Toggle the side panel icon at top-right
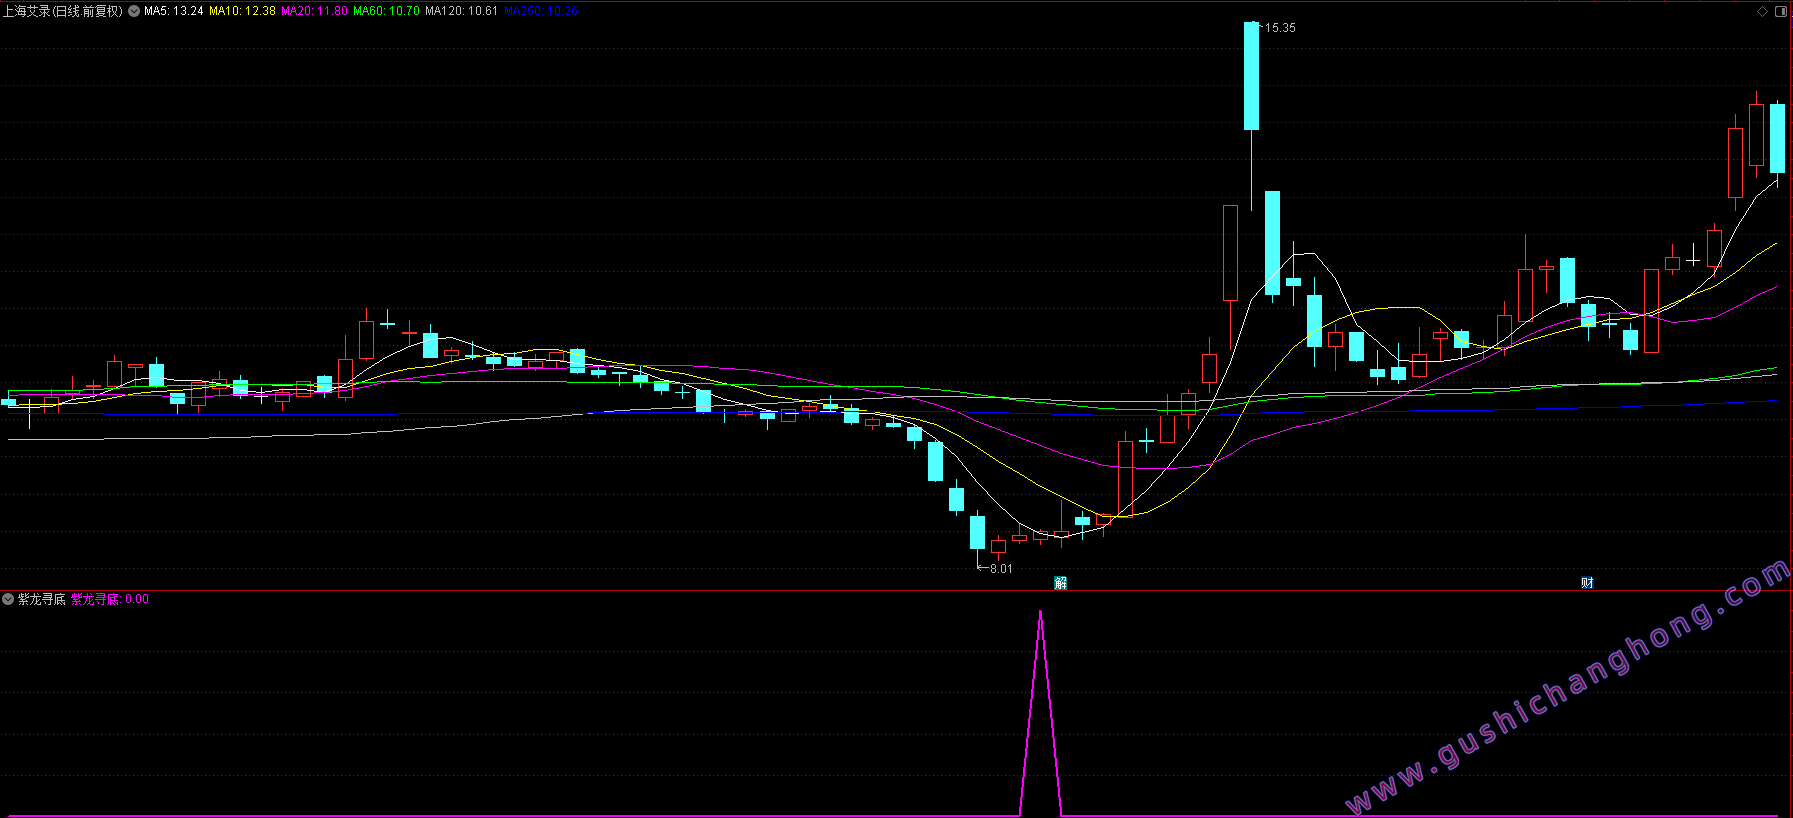 tap(1780, 11)
